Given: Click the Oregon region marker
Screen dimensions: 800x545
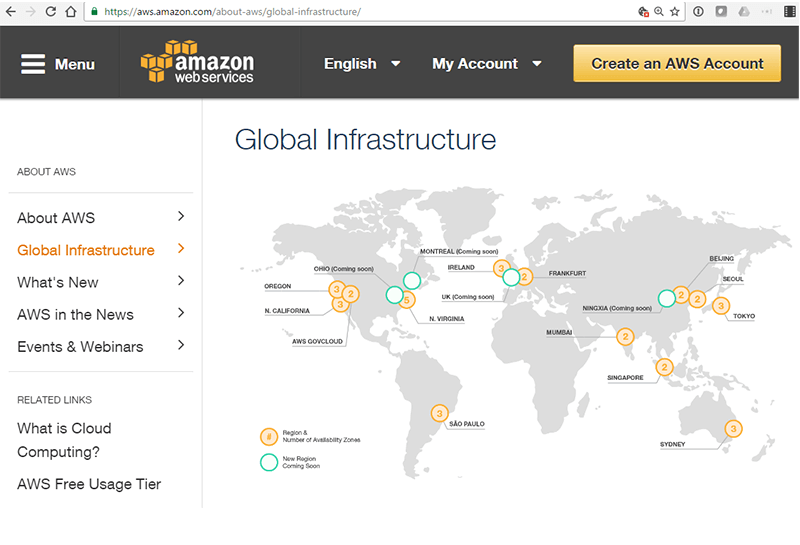Looking at the screenshot, I should (336, 289).
